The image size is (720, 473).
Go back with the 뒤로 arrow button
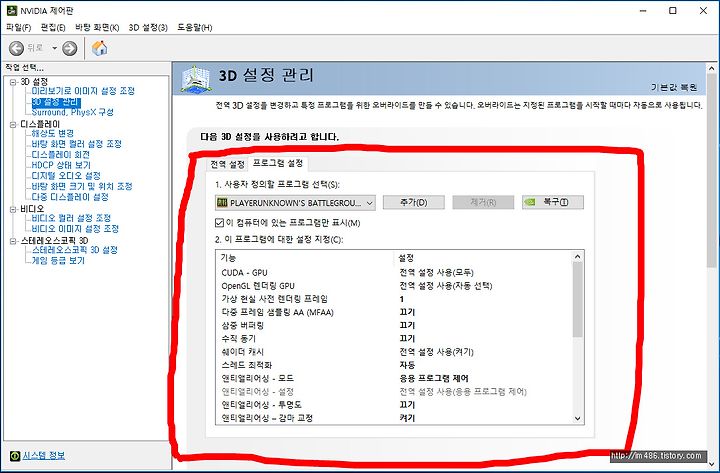[17, 48]
